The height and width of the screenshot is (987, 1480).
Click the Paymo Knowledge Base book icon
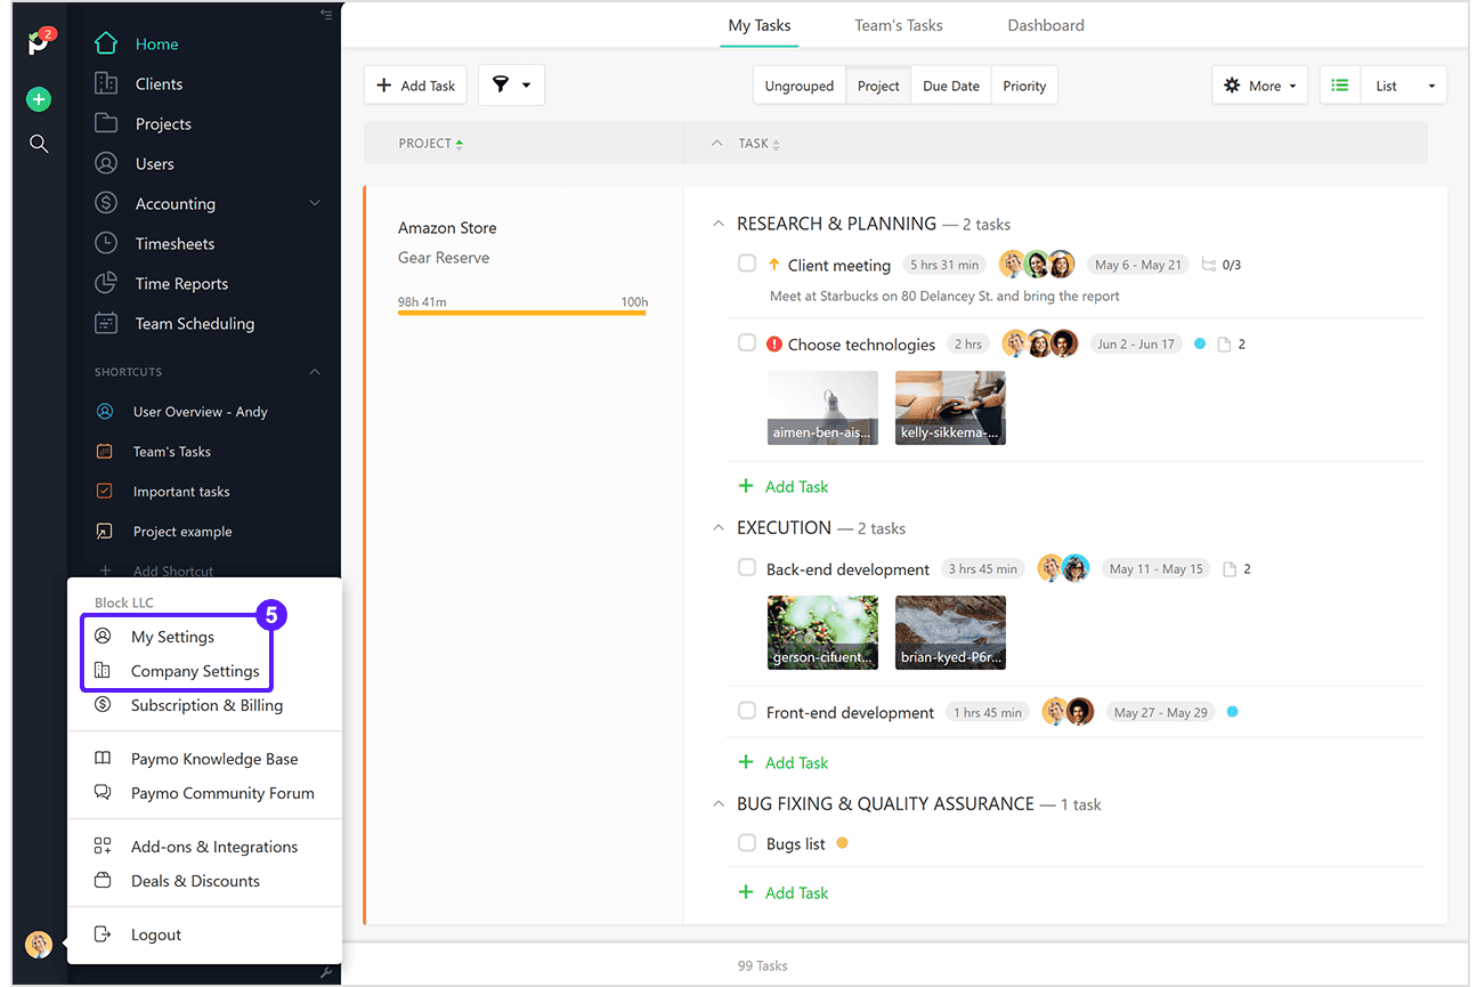102,758
